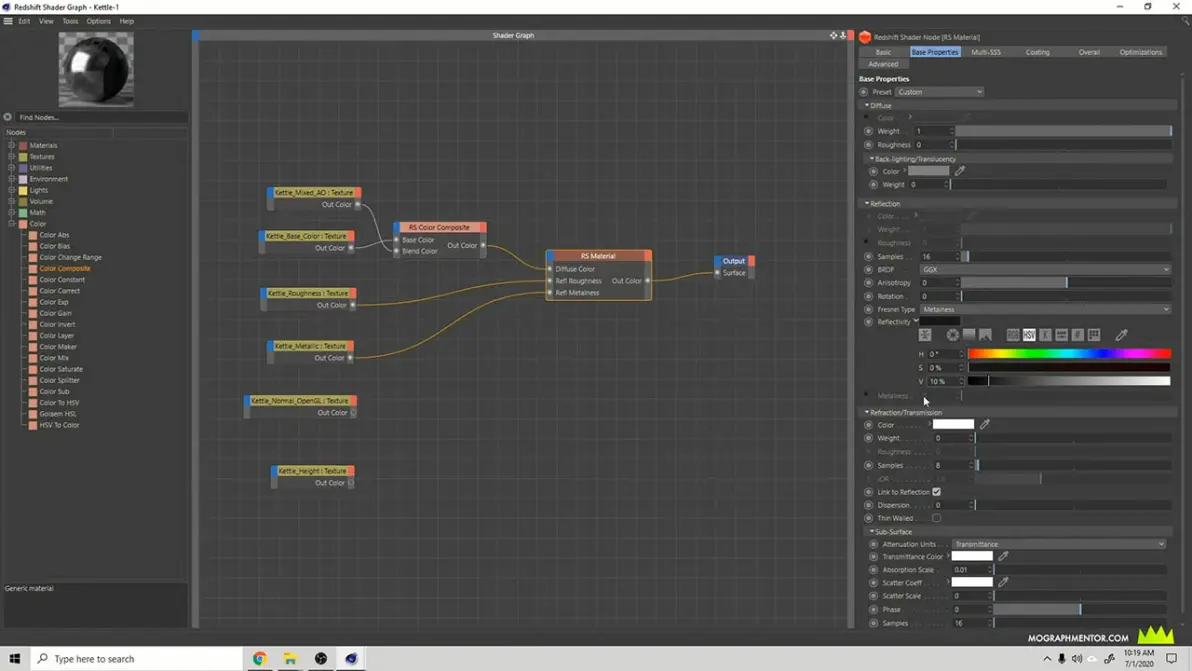
Task: Select the RS Color Composite node
Action: click(x=439, y=227)
